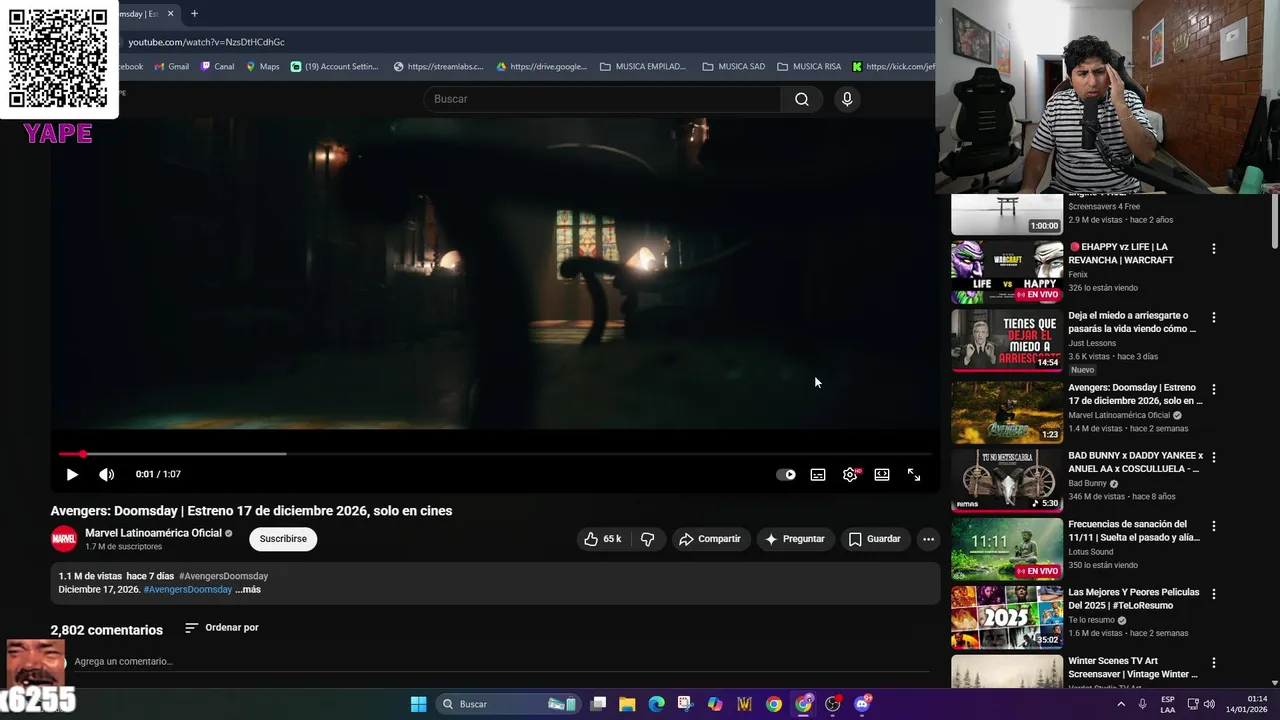Open the Windows Start menu
Screen dimensions: 1280x720
pos(418,704)
